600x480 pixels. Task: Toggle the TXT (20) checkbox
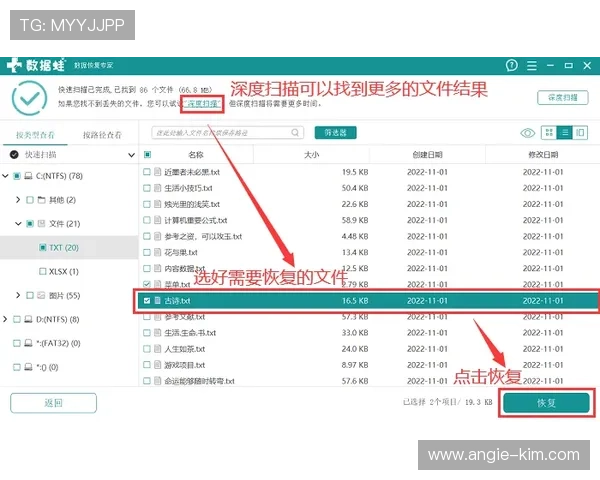(43, 248)
